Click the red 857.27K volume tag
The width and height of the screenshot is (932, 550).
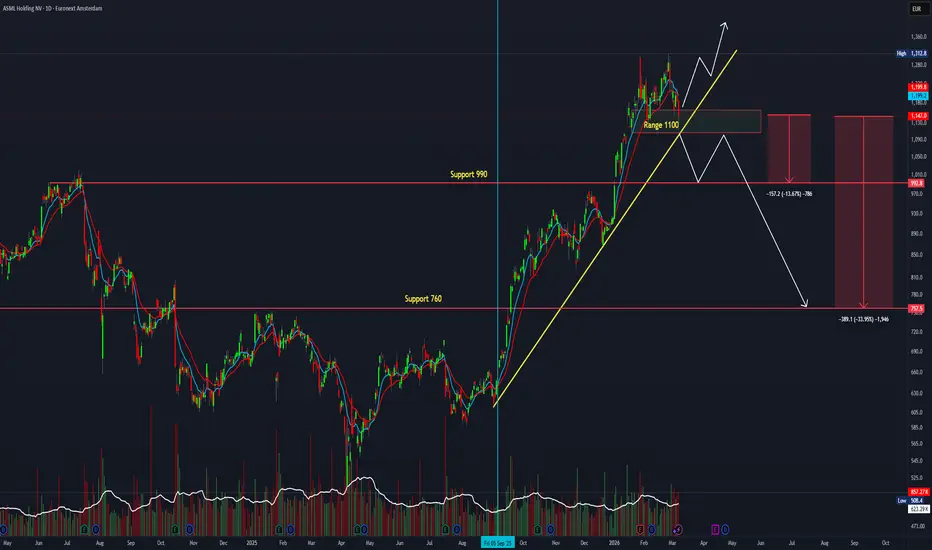918,492
